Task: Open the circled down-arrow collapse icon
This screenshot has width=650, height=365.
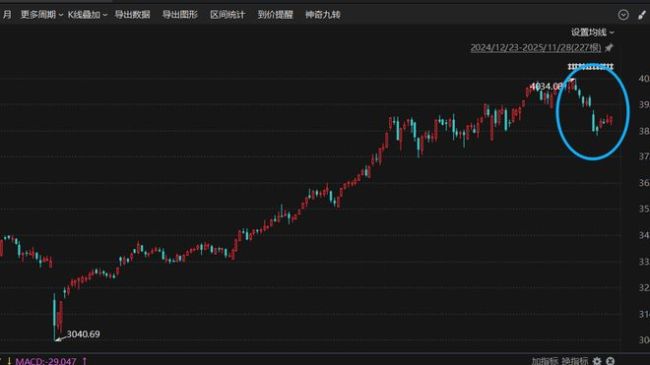Action: coord(623,15)
